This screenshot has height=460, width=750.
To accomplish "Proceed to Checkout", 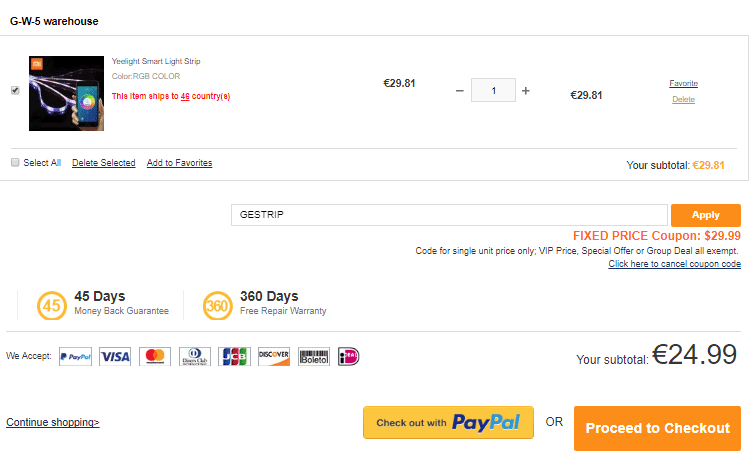I will [657, 428].
